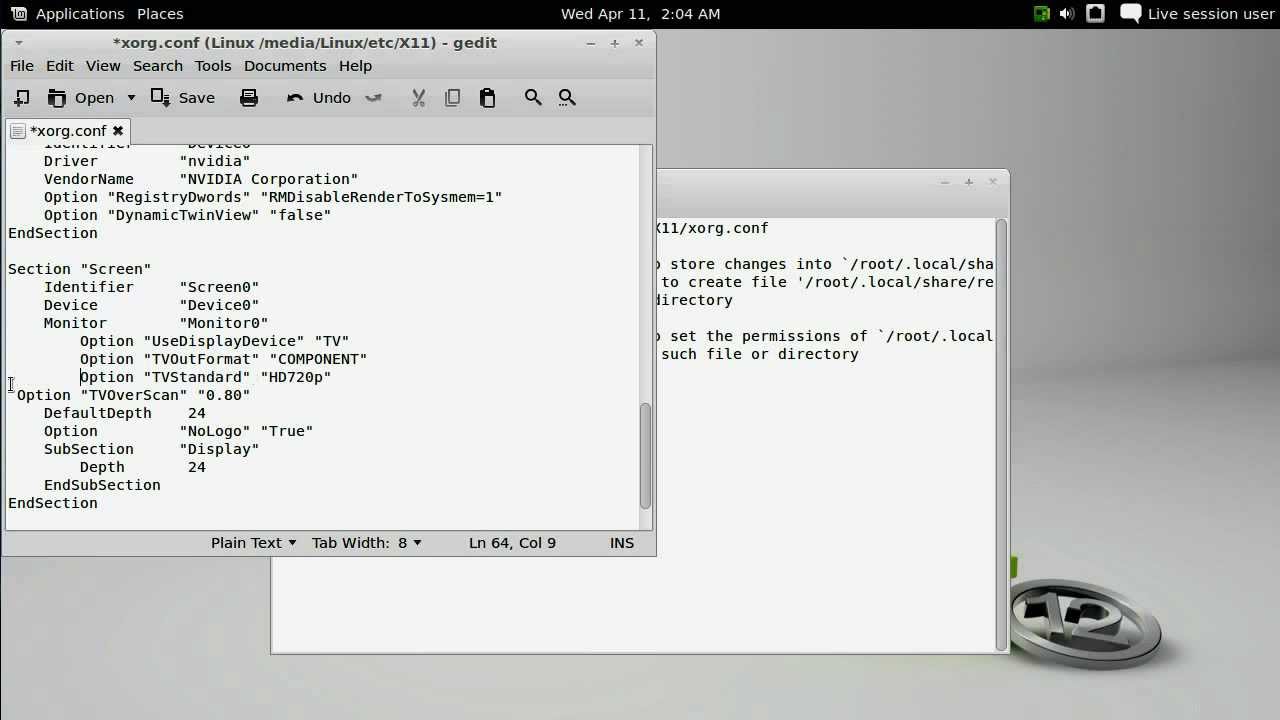Open the Search menu
The image size is (1280, 720).
[x=158, y=65]
